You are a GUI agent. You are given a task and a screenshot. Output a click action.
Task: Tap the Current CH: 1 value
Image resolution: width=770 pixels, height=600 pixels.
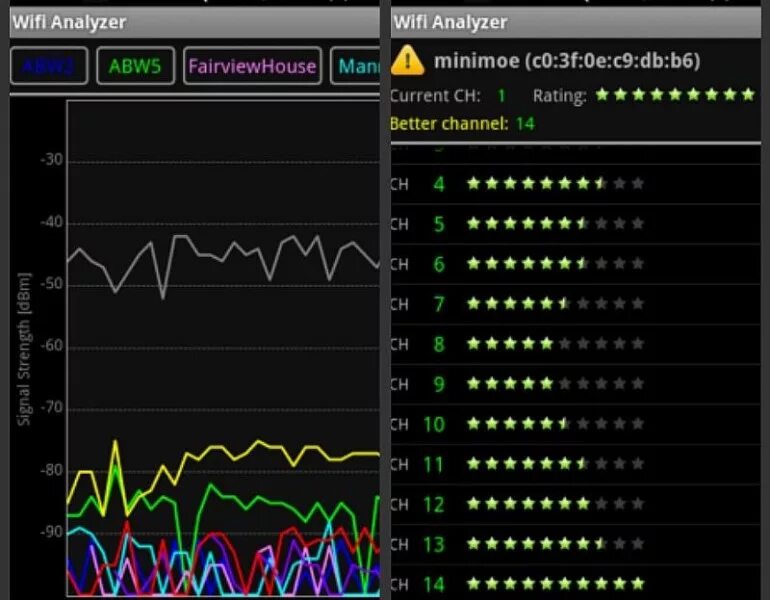[501, 95]
